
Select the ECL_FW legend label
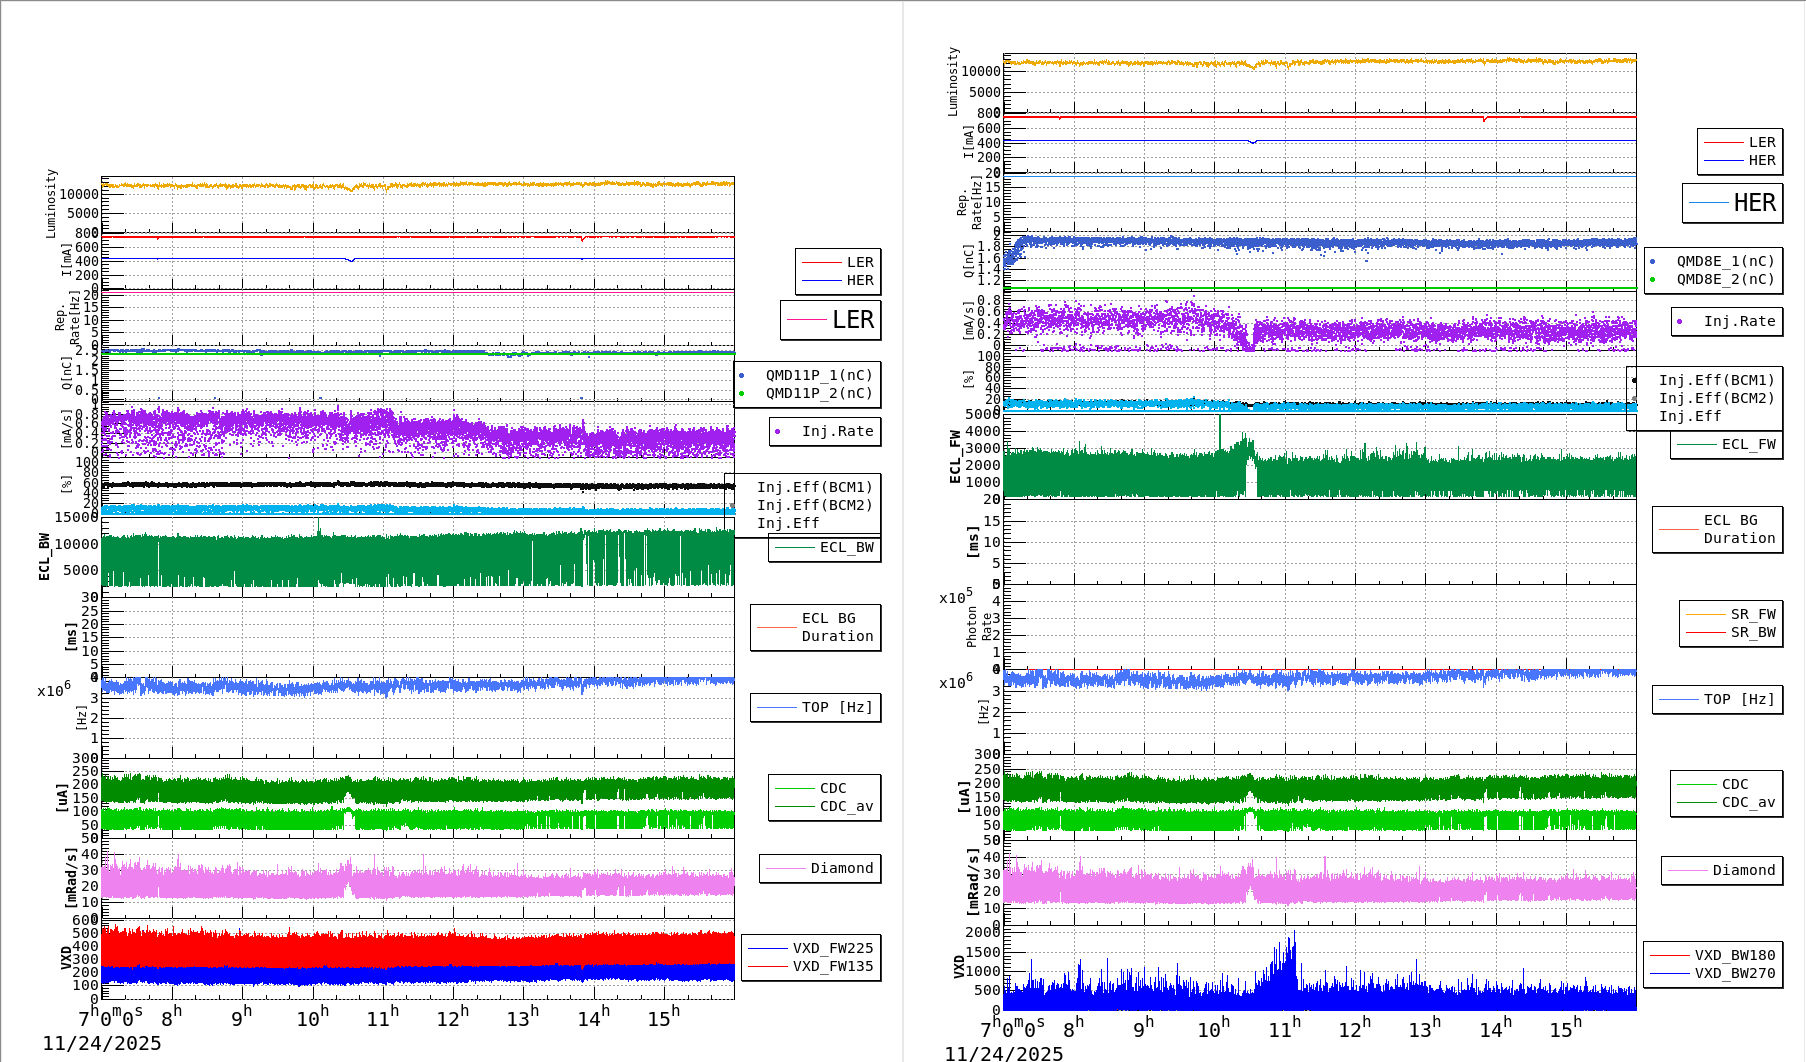(x=1748, y=445)
